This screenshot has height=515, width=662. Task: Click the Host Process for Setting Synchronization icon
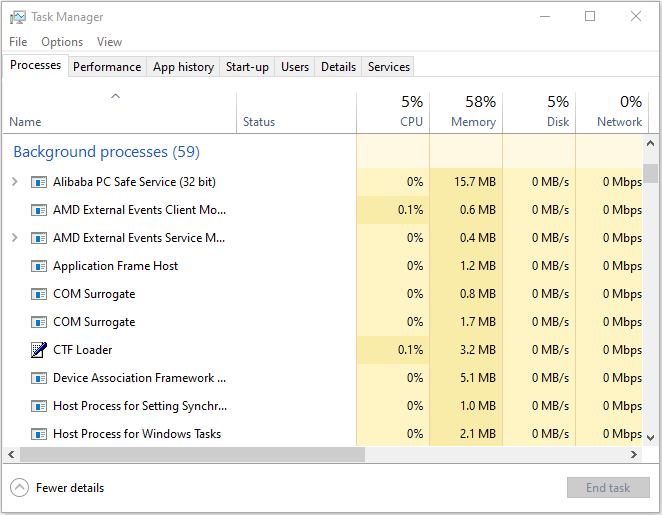click(x=39, y=406)
